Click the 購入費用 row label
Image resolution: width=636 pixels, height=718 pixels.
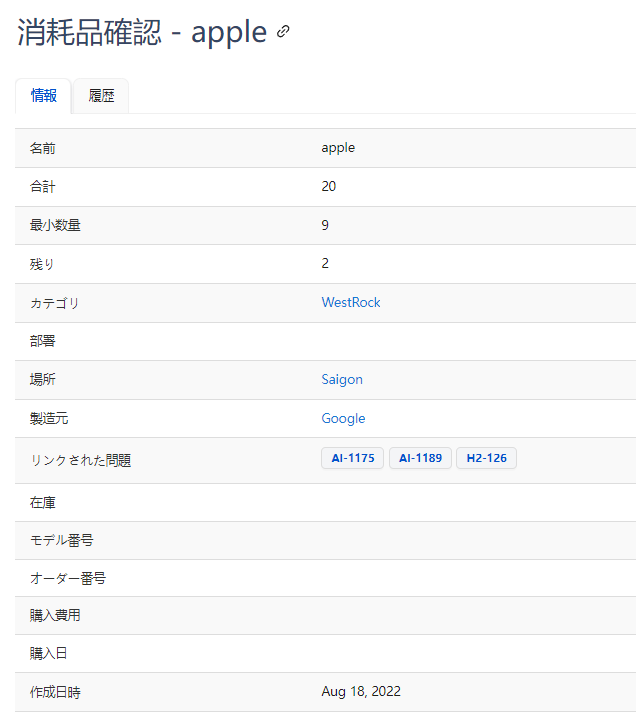coord(55,615)
